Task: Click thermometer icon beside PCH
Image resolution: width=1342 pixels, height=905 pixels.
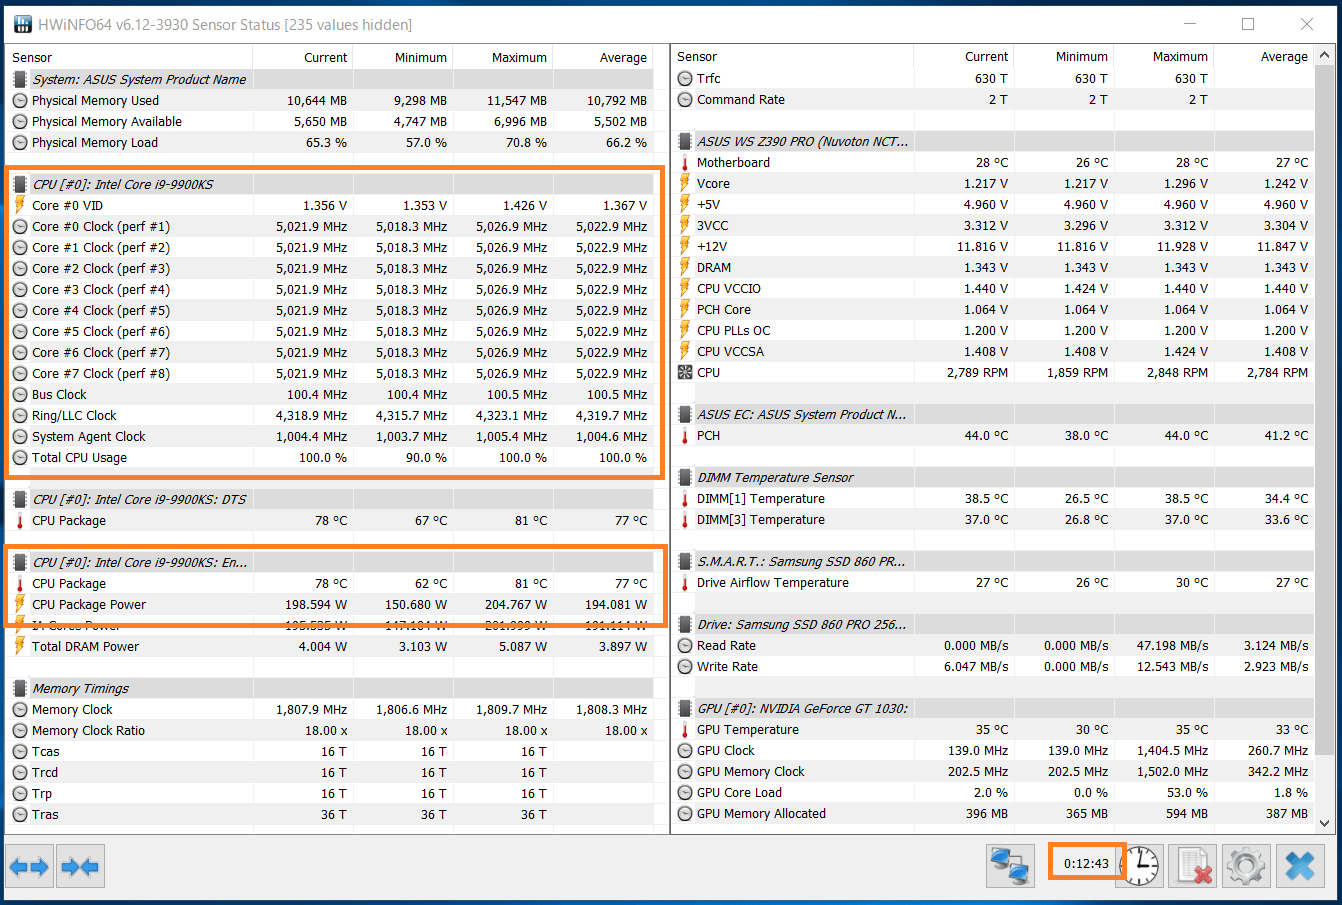Action: [x=685, y=435]
